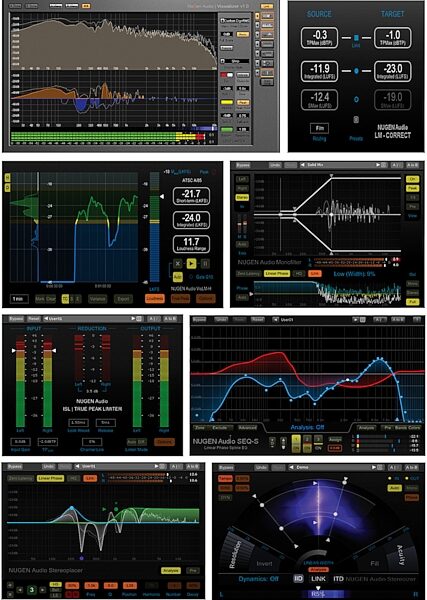Screen dimensions: 427x600
Task: Switch to Loudness tab in VisLM-H
Action: click(155, 298)
